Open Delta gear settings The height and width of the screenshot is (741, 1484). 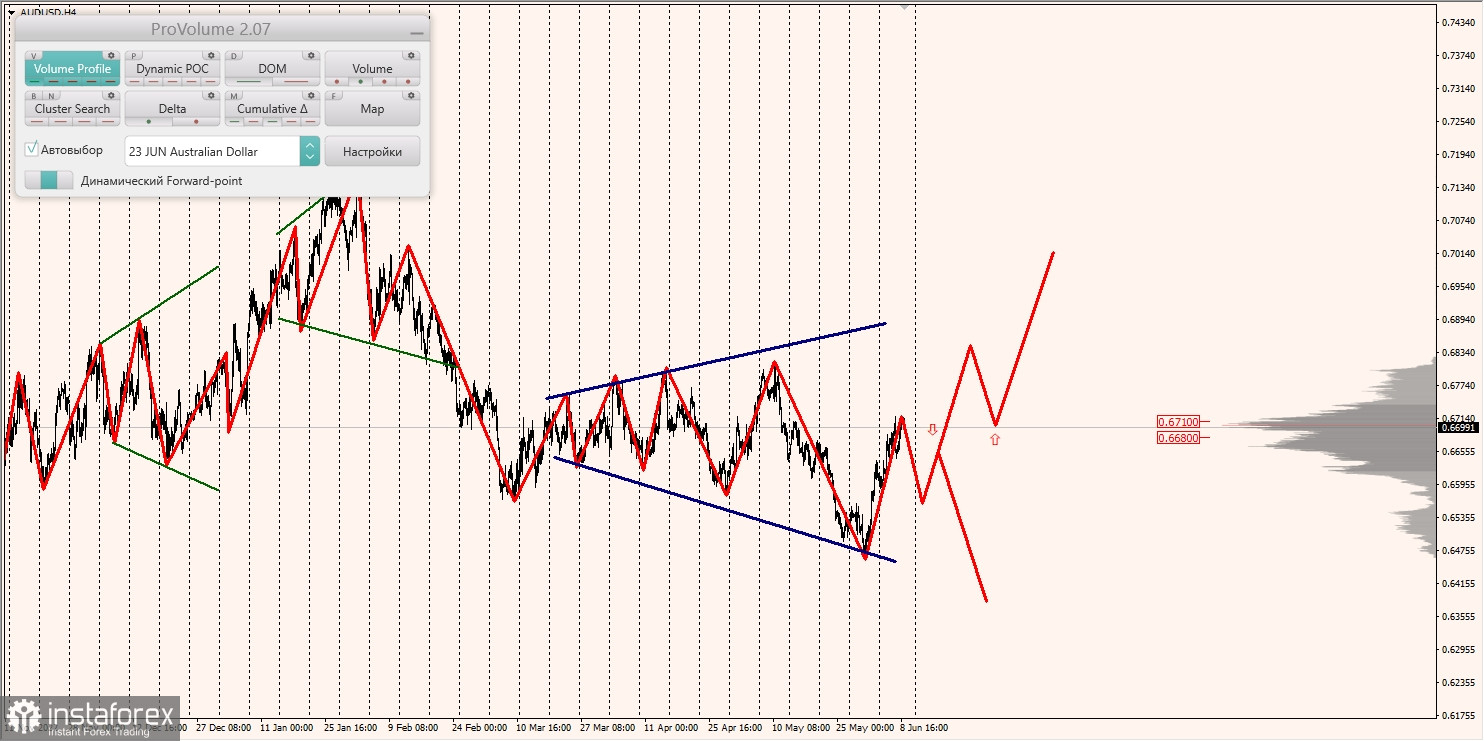pos(211,95)
